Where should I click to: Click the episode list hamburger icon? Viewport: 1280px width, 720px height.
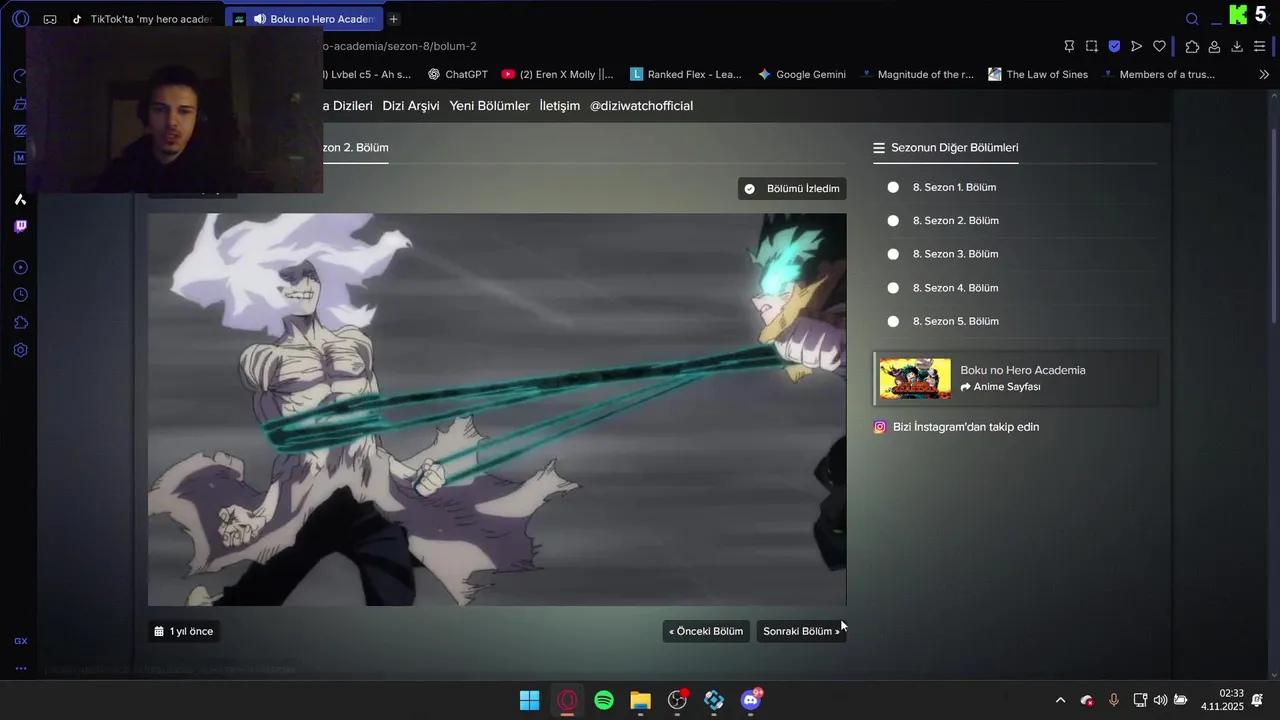pos(879,148)
